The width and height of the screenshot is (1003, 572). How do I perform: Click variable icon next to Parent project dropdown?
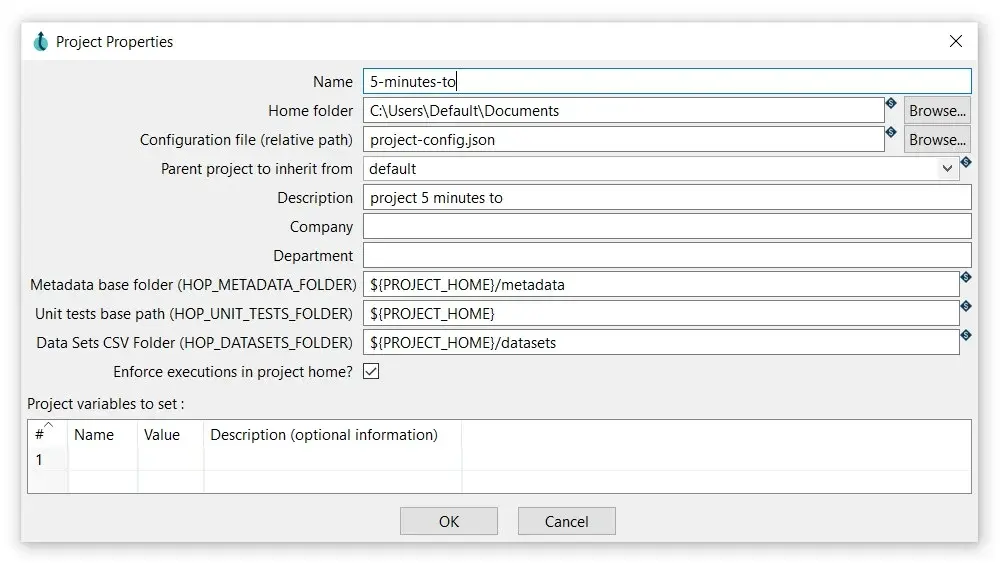(966, 163)
